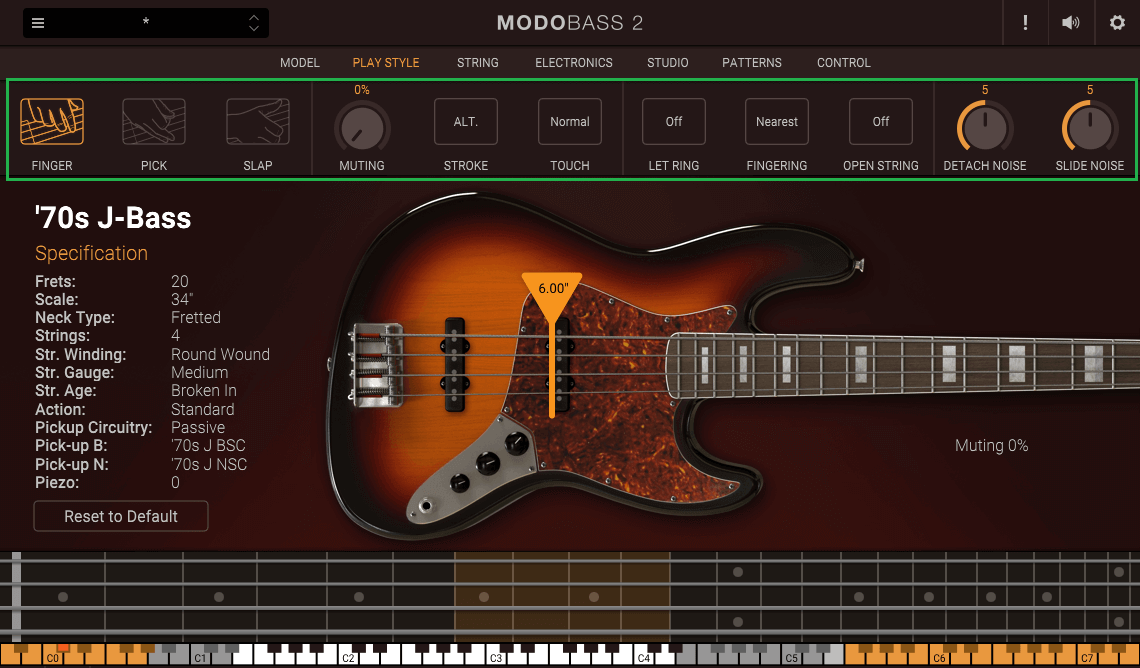Open the settings gear
Viewport: 1140px width, 668px height.
click(x=1117, y=23)
